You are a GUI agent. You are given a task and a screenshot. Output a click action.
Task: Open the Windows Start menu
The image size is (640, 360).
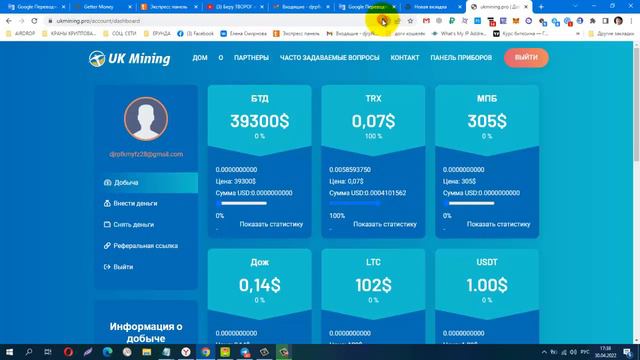[x=9, y=352]
